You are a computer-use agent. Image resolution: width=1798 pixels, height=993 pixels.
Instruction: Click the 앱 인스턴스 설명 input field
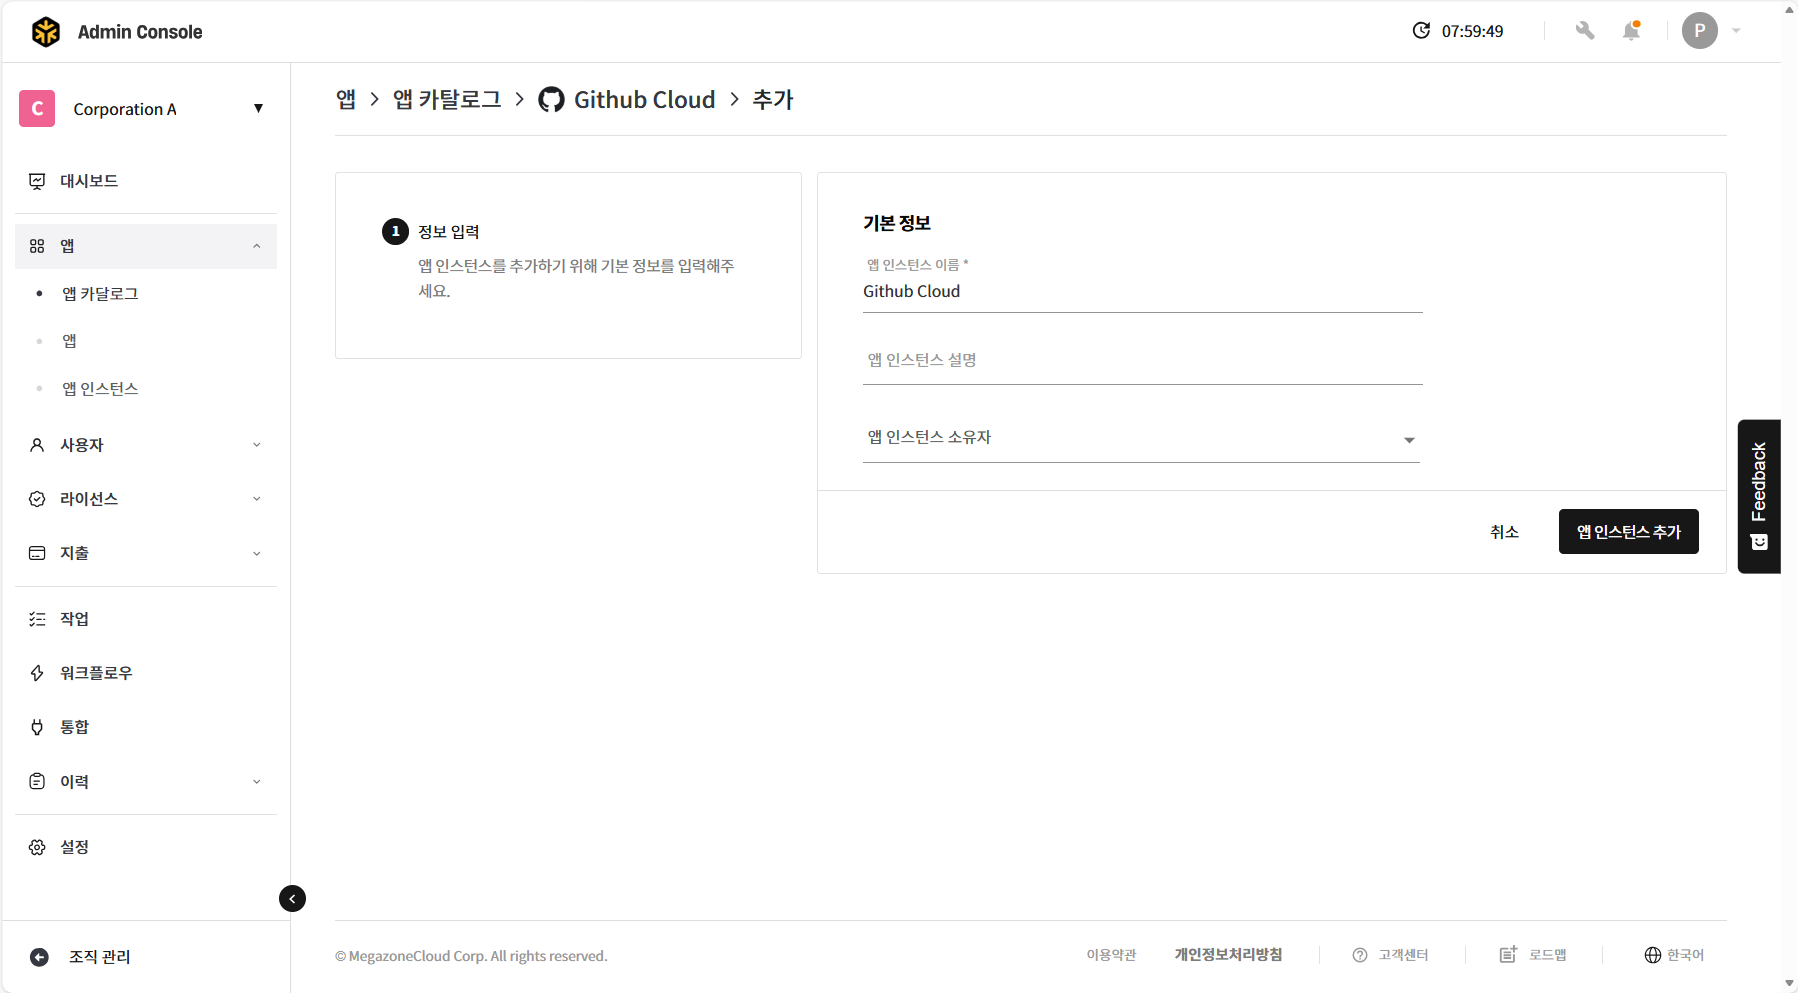(1141, 361)
